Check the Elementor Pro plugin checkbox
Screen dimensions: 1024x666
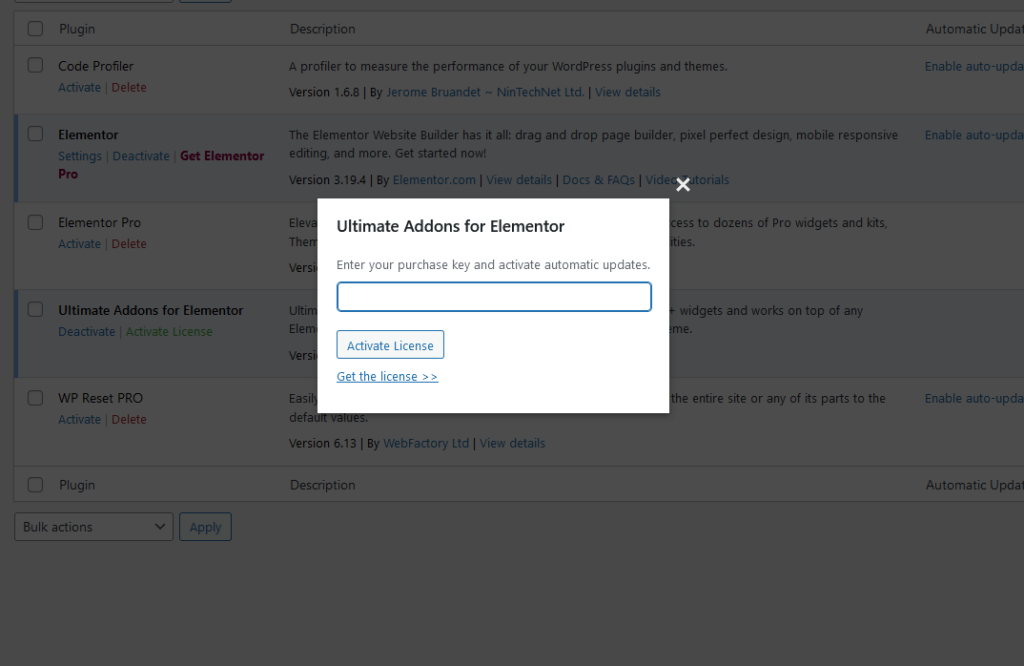click(35, 222)
